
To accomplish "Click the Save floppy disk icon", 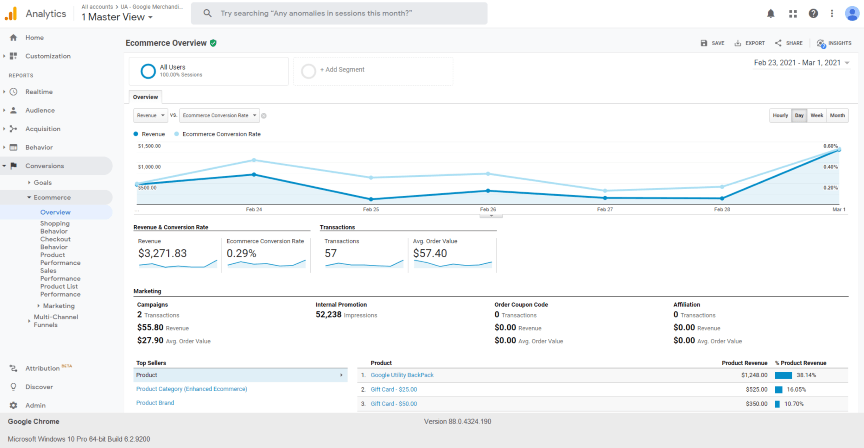I will coord(704,43).
